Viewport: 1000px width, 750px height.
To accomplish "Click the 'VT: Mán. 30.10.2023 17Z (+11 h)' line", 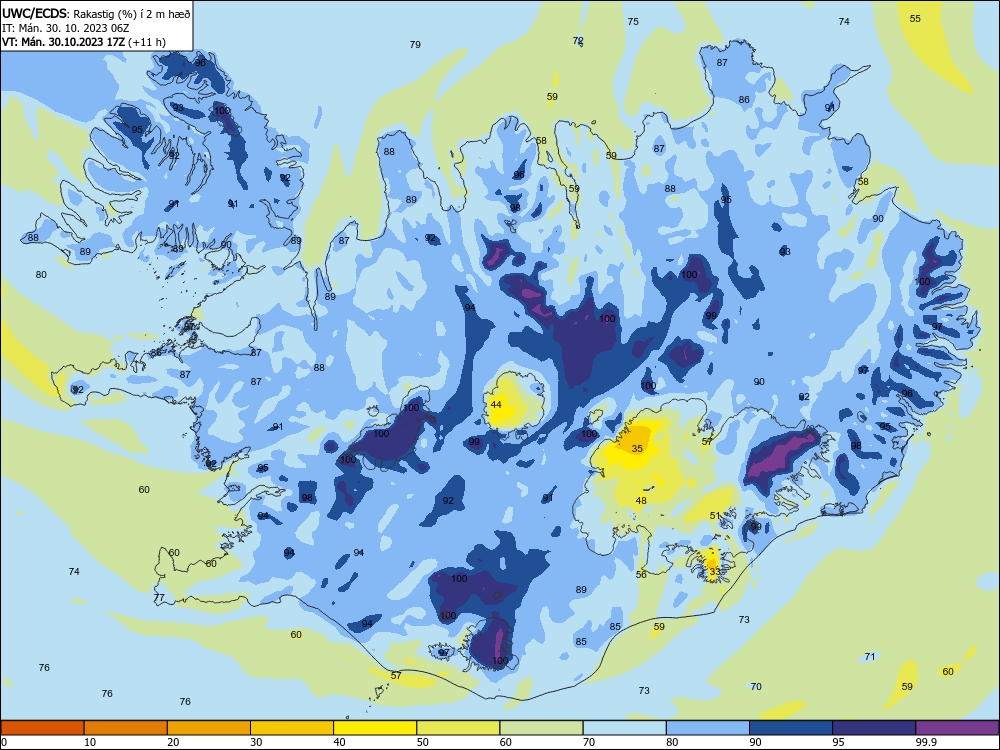I will coord(84,42).
